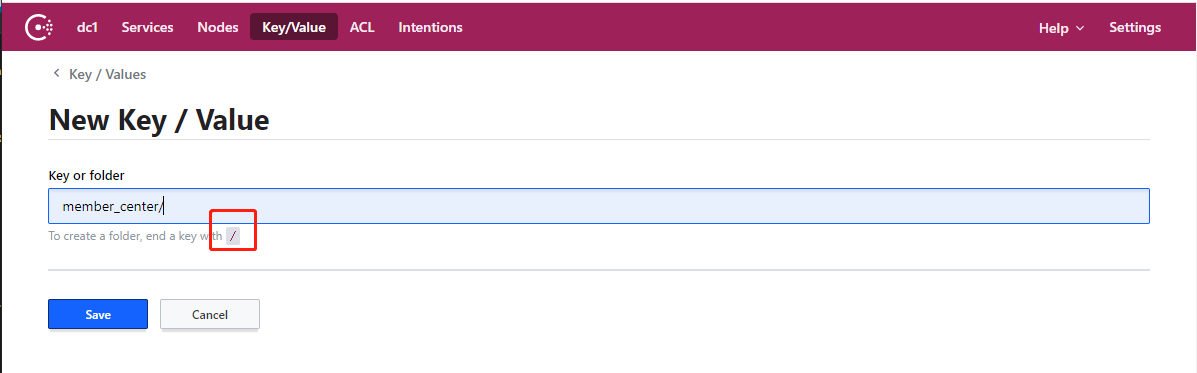1197x373 pixels.
Task: Click the New Key / Value heading
Action: coord(159,120)
